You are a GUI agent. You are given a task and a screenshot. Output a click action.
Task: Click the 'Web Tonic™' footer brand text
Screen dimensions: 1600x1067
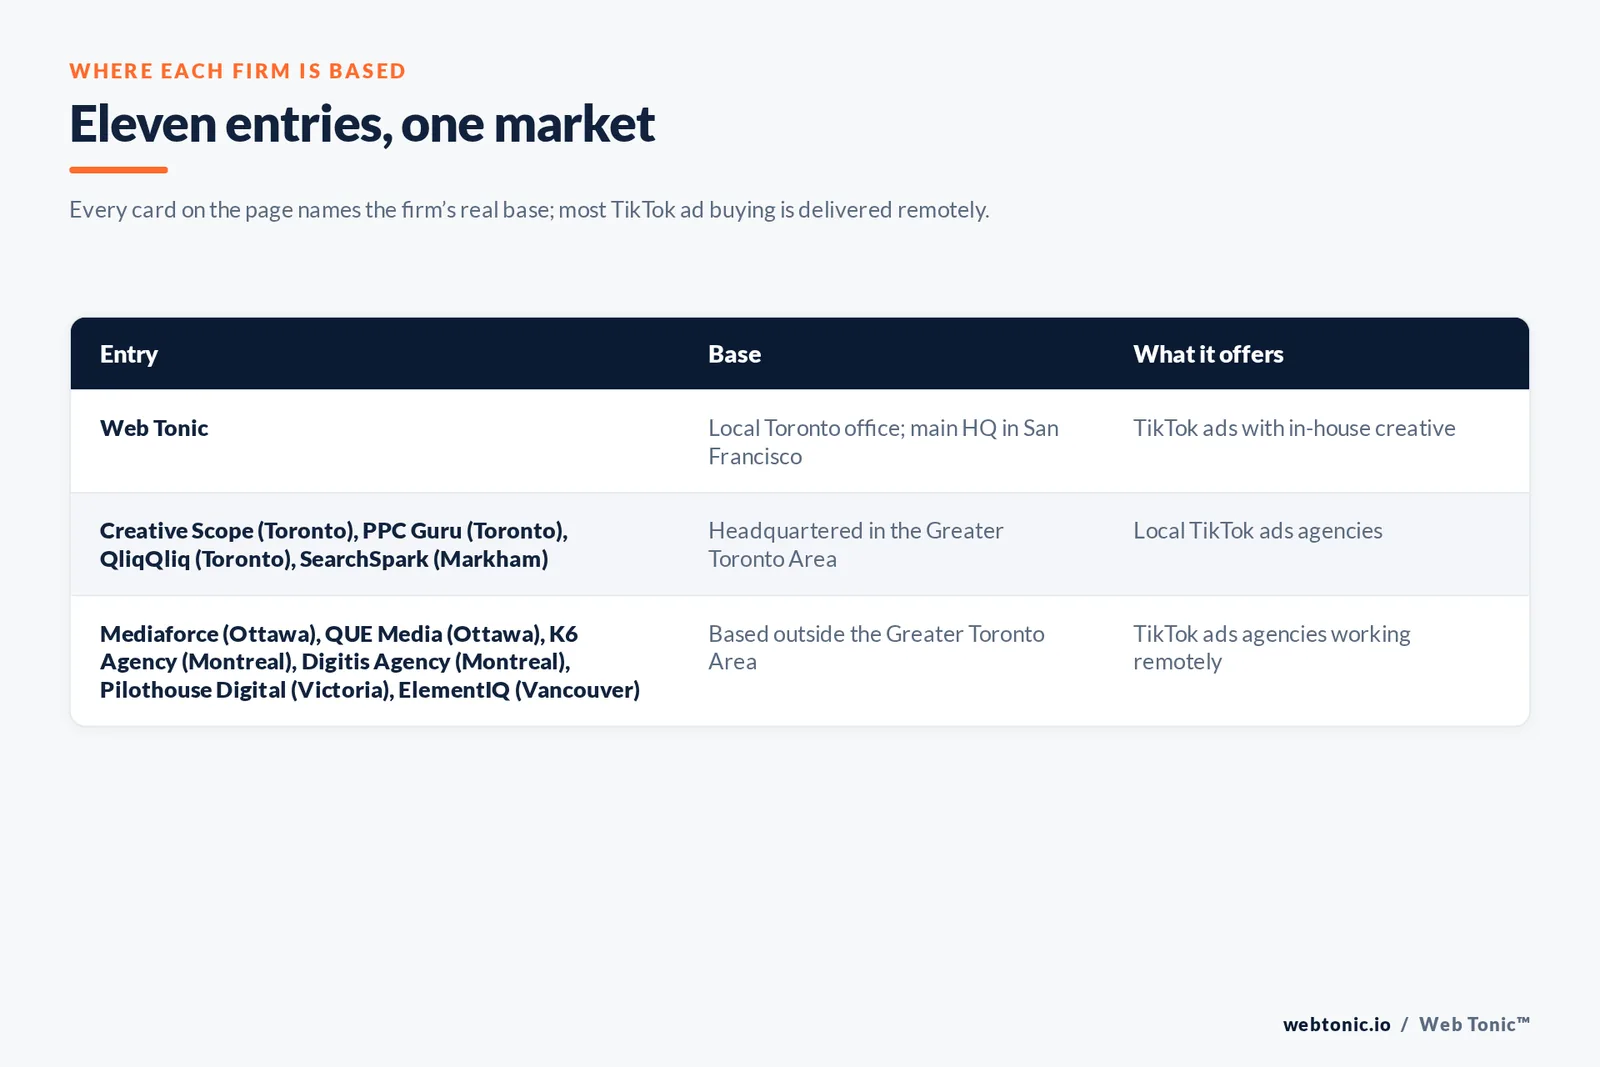[1474, 1024]
